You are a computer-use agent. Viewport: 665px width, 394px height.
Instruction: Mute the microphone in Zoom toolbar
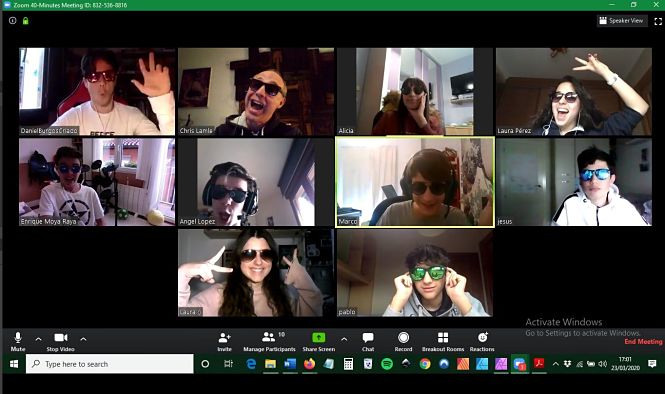18,341
